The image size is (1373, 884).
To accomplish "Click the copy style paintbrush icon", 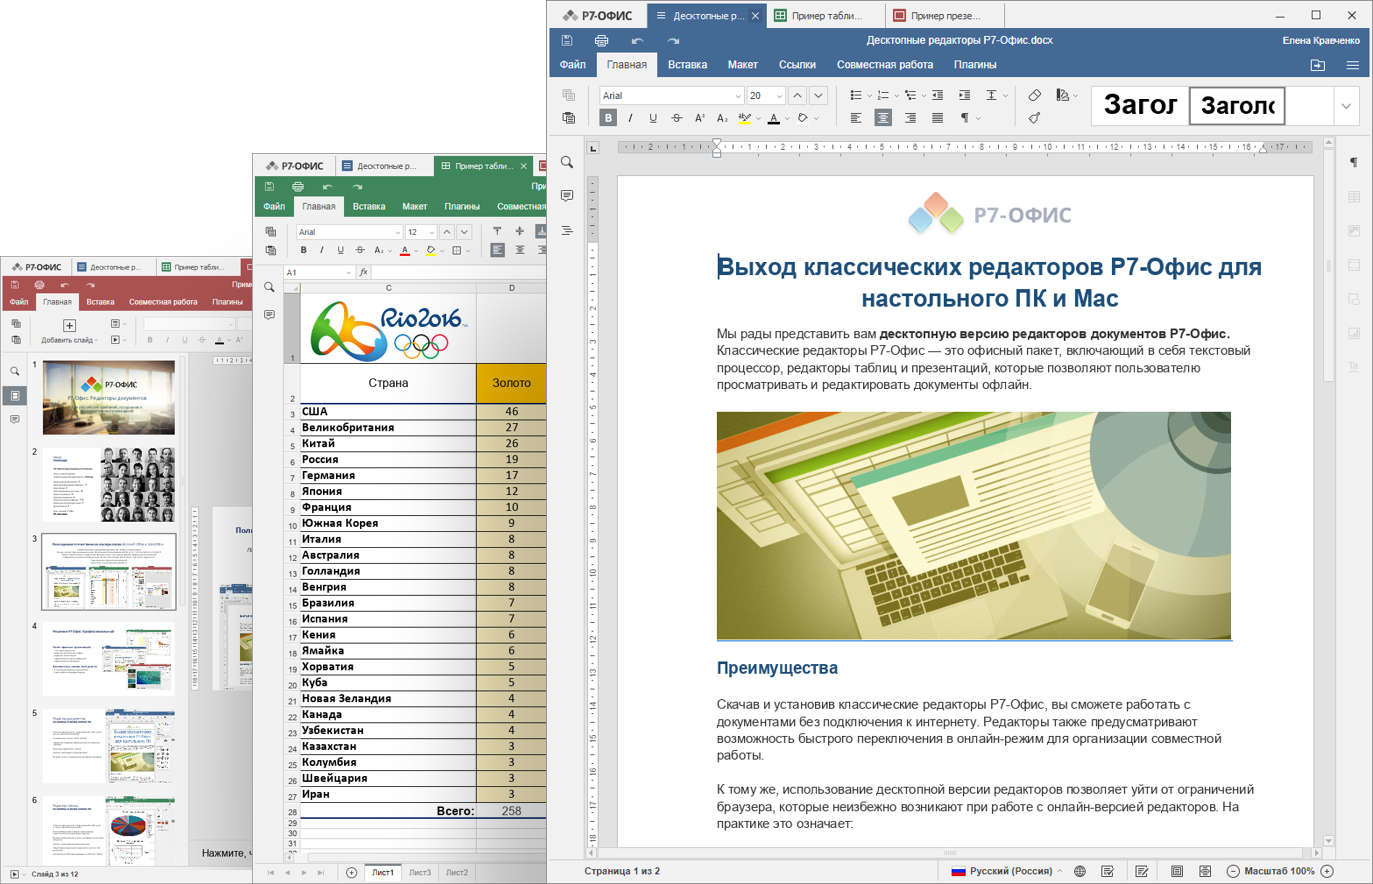I will click(x=1035, y=118).
